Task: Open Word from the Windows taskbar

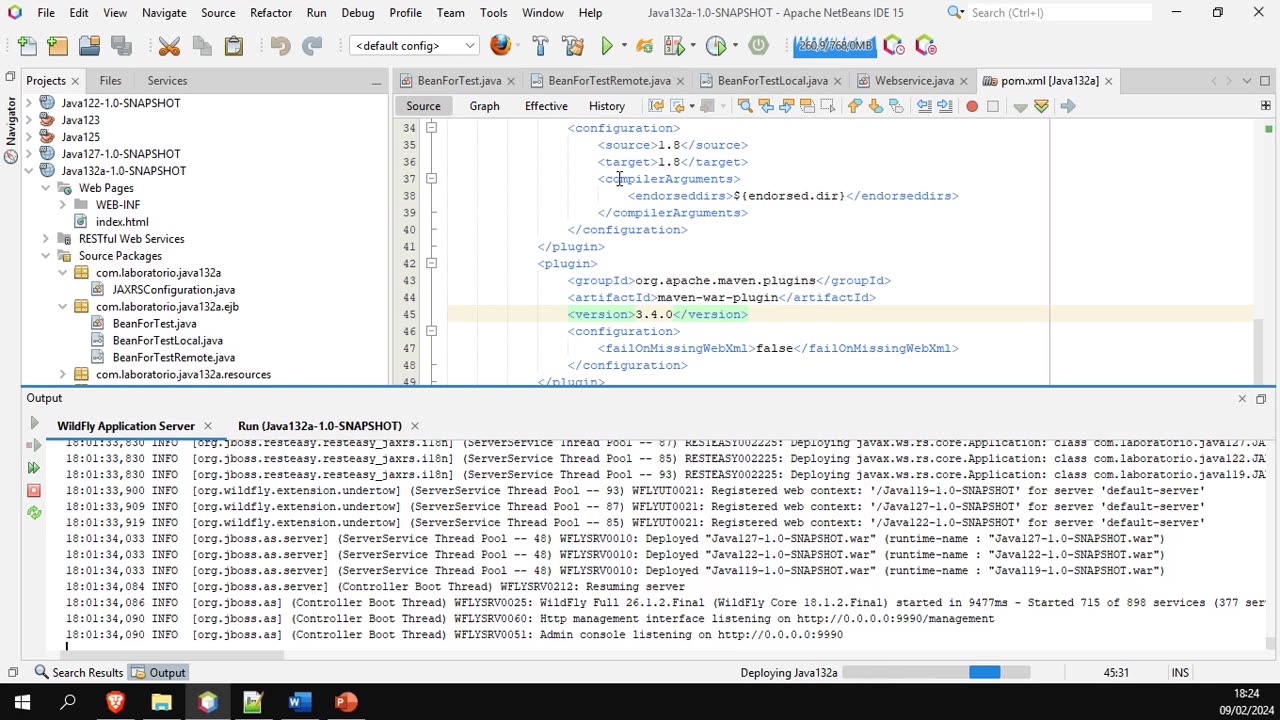Action: point(299,702)
